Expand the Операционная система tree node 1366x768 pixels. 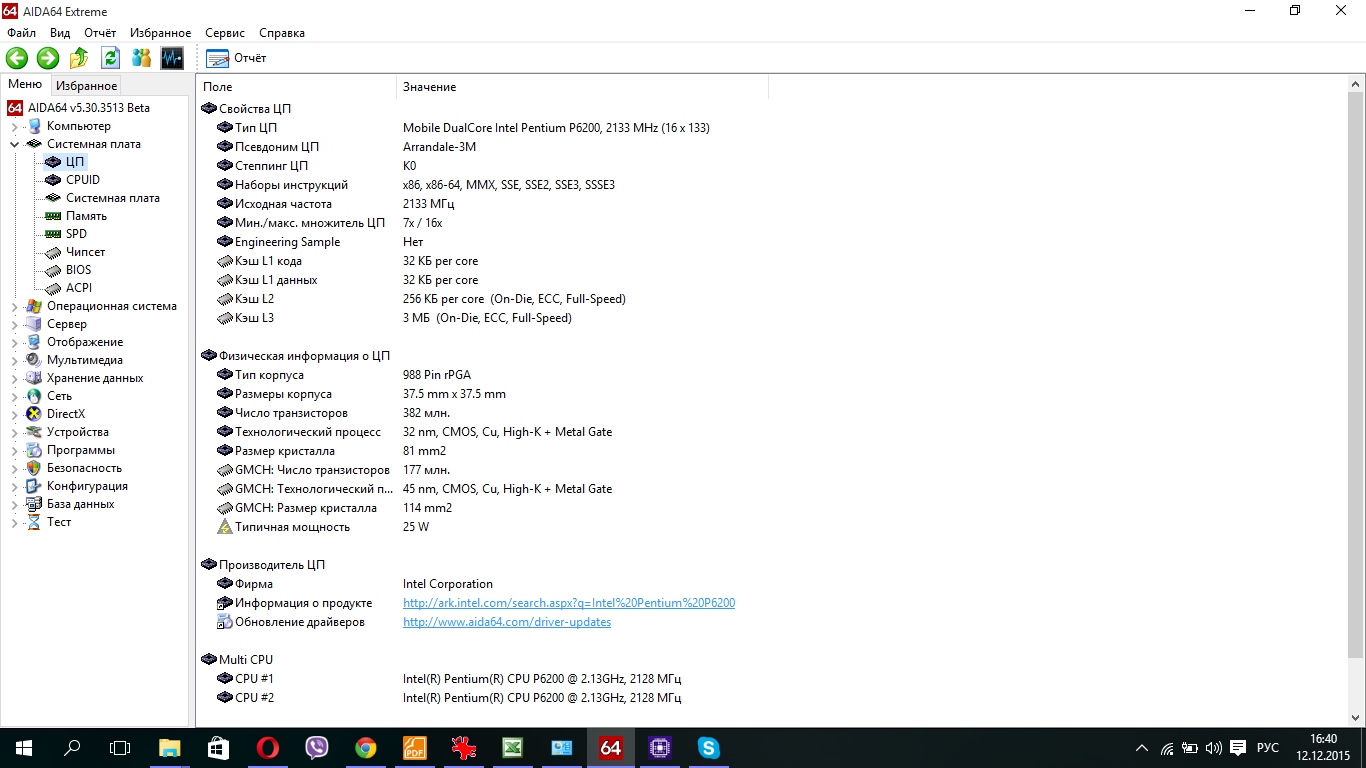[14, 306]
